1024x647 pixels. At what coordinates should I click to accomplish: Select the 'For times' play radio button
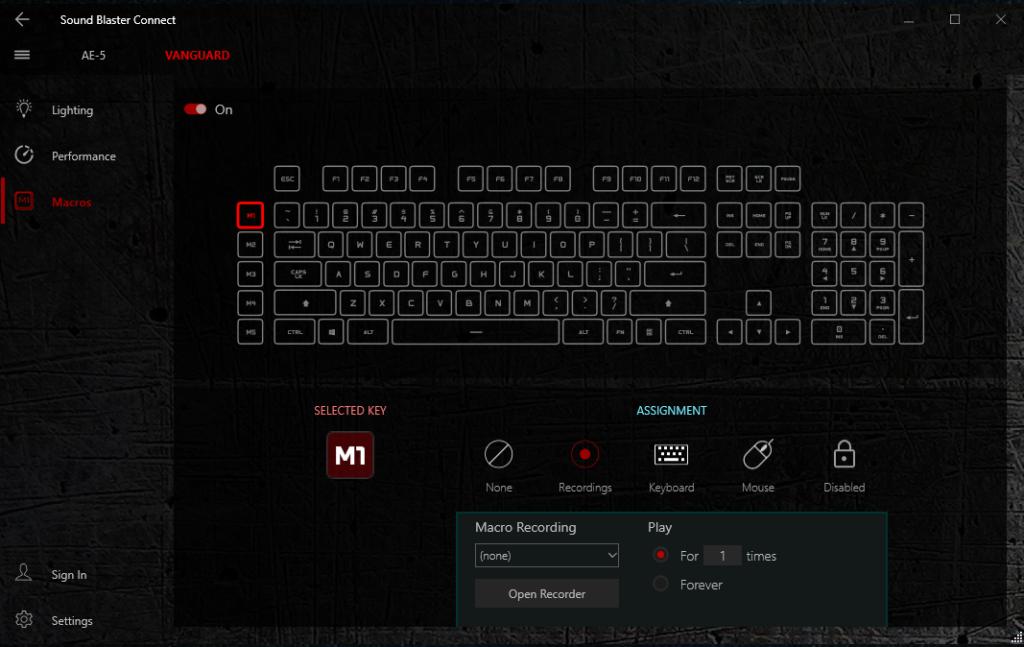tap(660, 555)
